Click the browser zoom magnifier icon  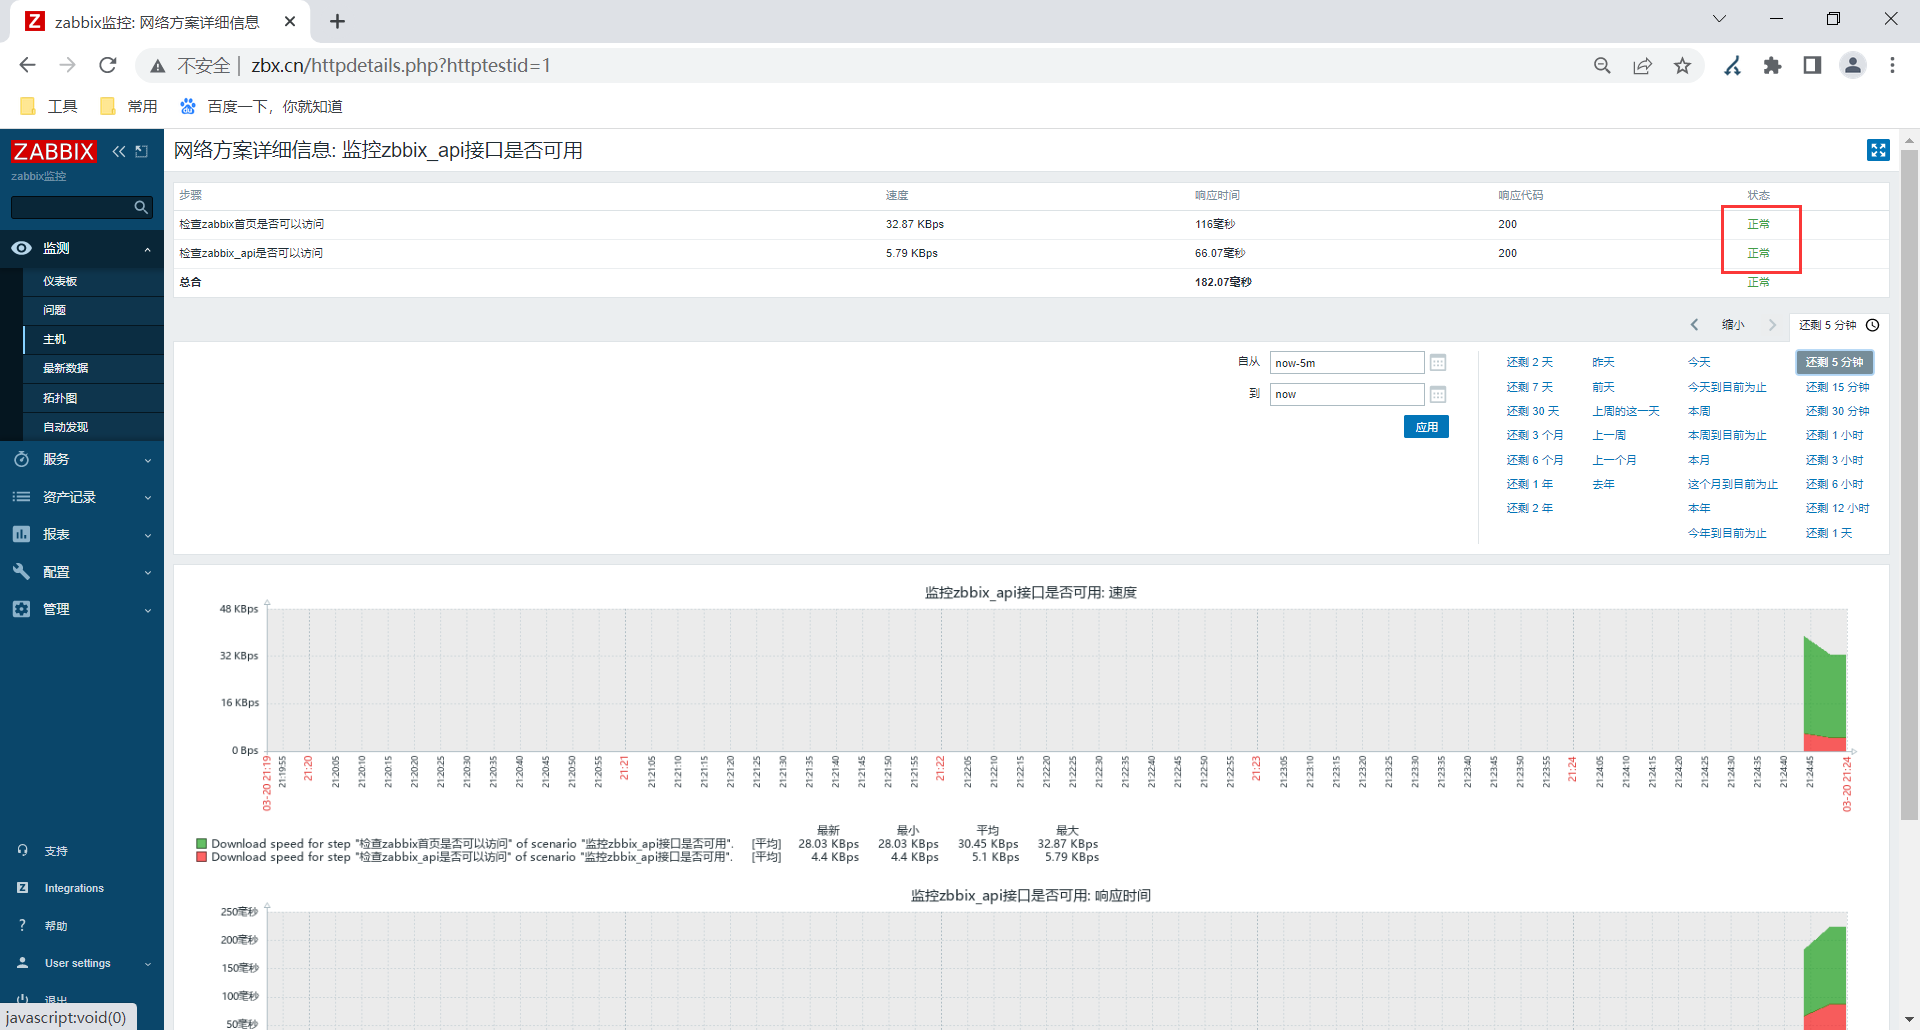click(x=1602, y=65)
